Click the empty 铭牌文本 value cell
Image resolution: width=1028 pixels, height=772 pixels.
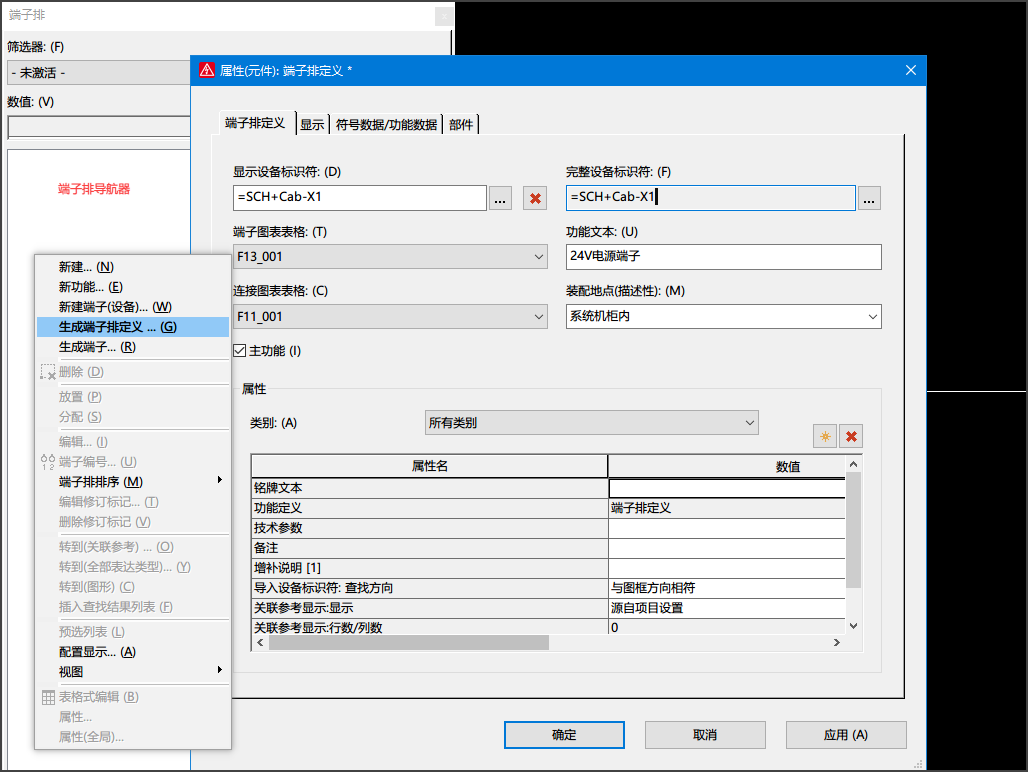click(727, 488)
